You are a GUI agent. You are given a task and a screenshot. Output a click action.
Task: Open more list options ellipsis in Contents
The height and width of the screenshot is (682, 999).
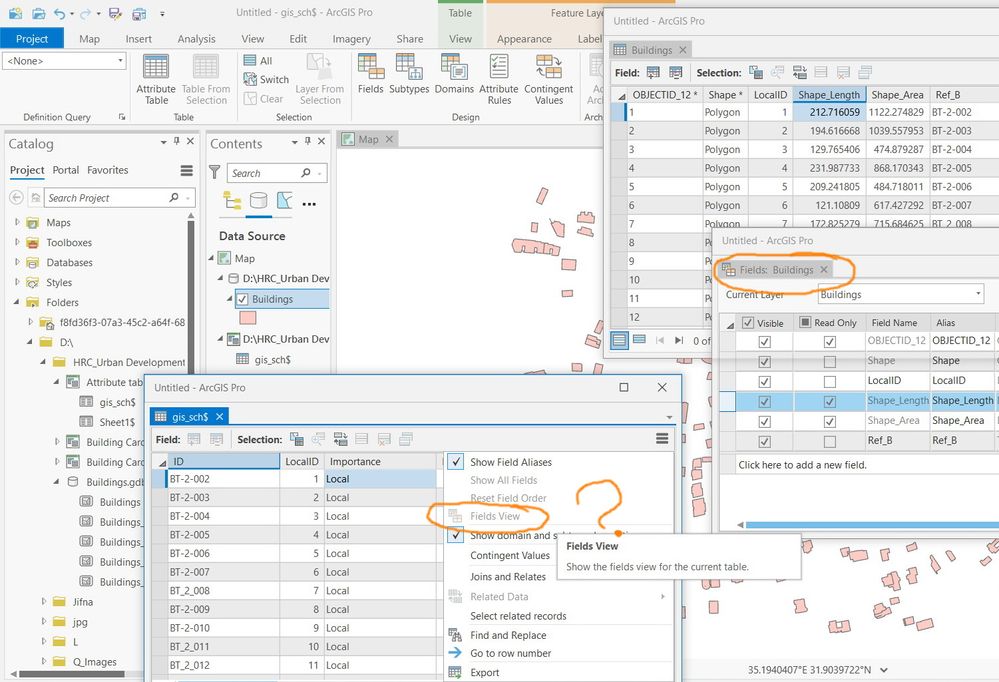click(x=309, y=204)
